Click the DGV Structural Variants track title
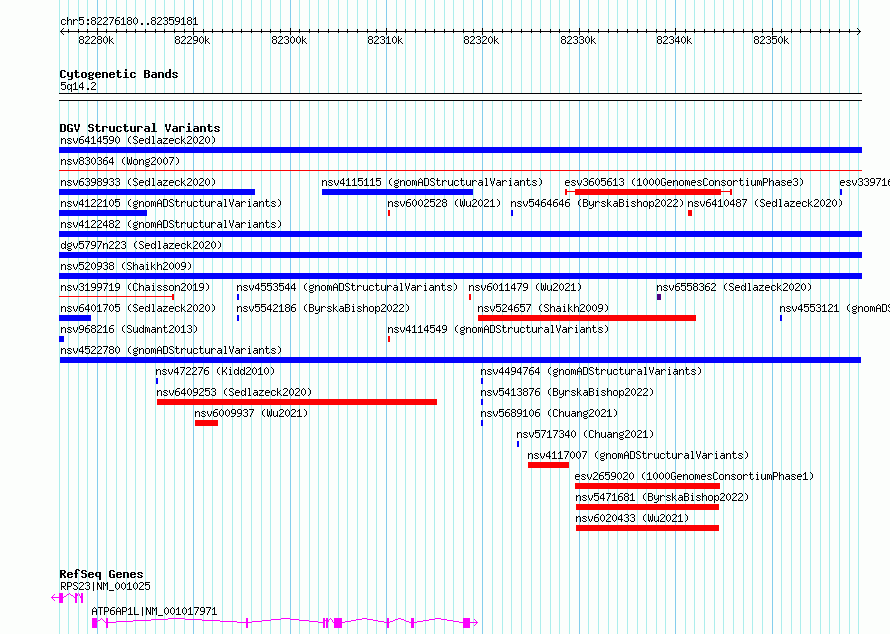Screen dimensions: 890x634 click(140, 128)
